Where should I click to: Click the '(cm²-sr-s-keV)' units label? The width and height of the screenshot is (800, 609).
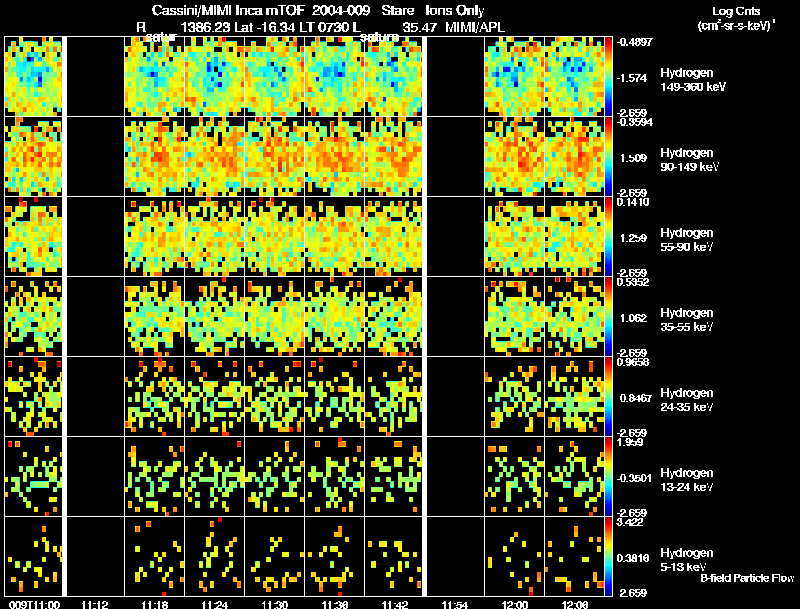[736, 25]
